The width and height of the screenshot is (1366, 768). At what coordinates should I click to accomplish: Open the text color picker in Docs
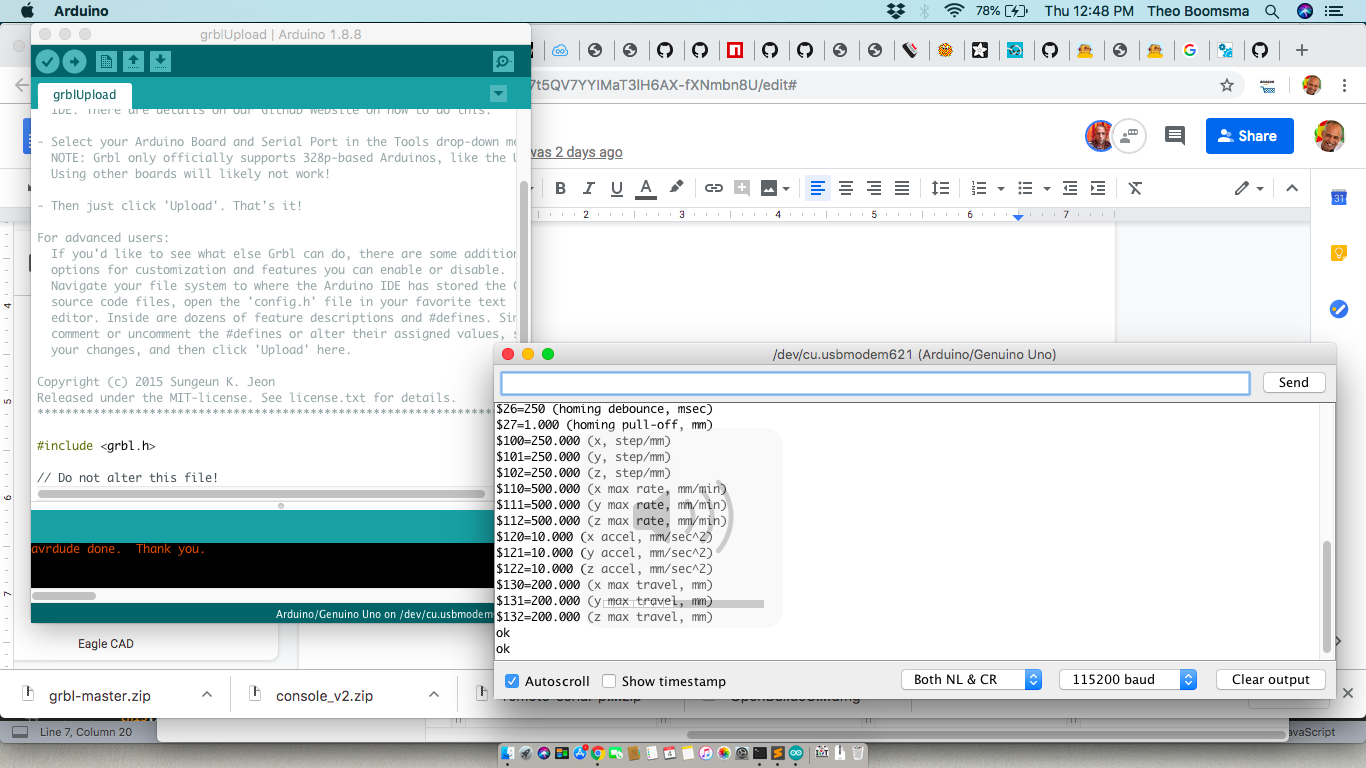(x=644, y=188)
